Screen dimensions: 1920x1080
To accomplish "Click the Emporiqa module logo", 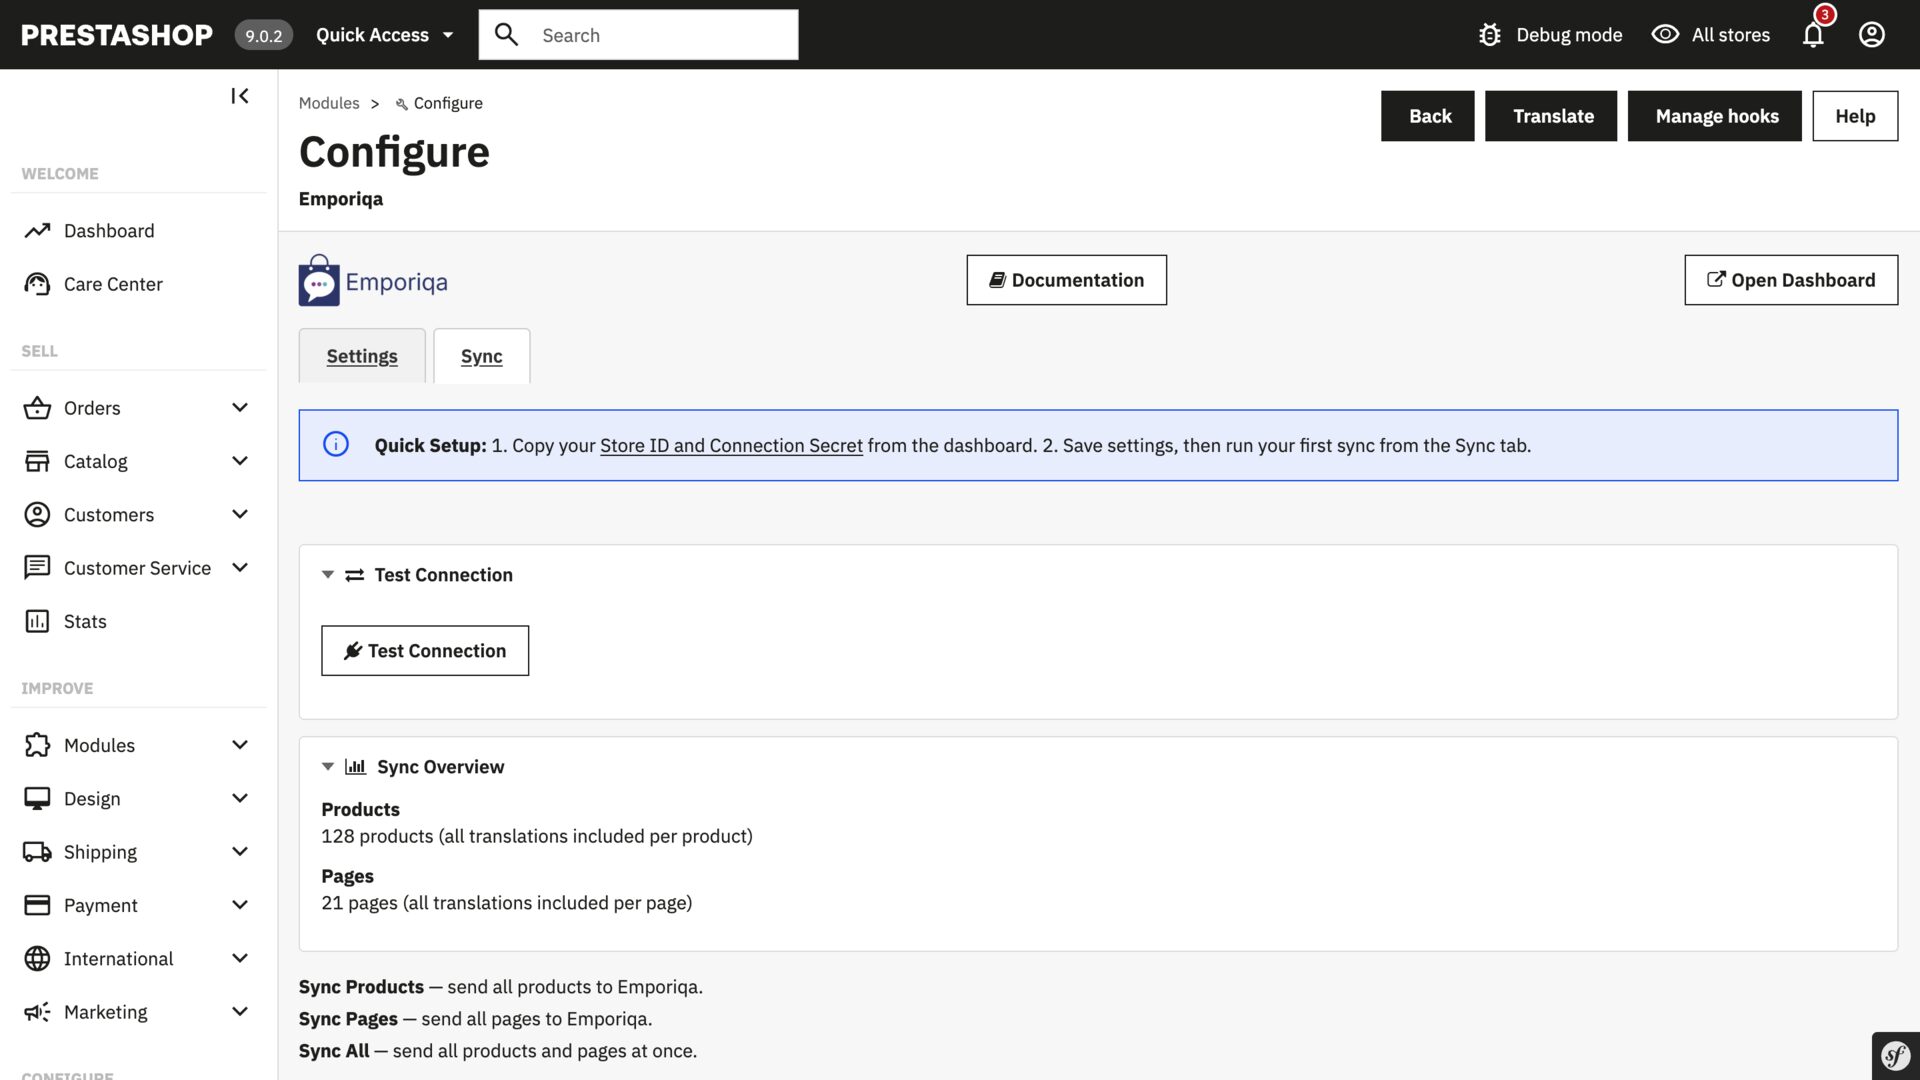I will (318, 281).
